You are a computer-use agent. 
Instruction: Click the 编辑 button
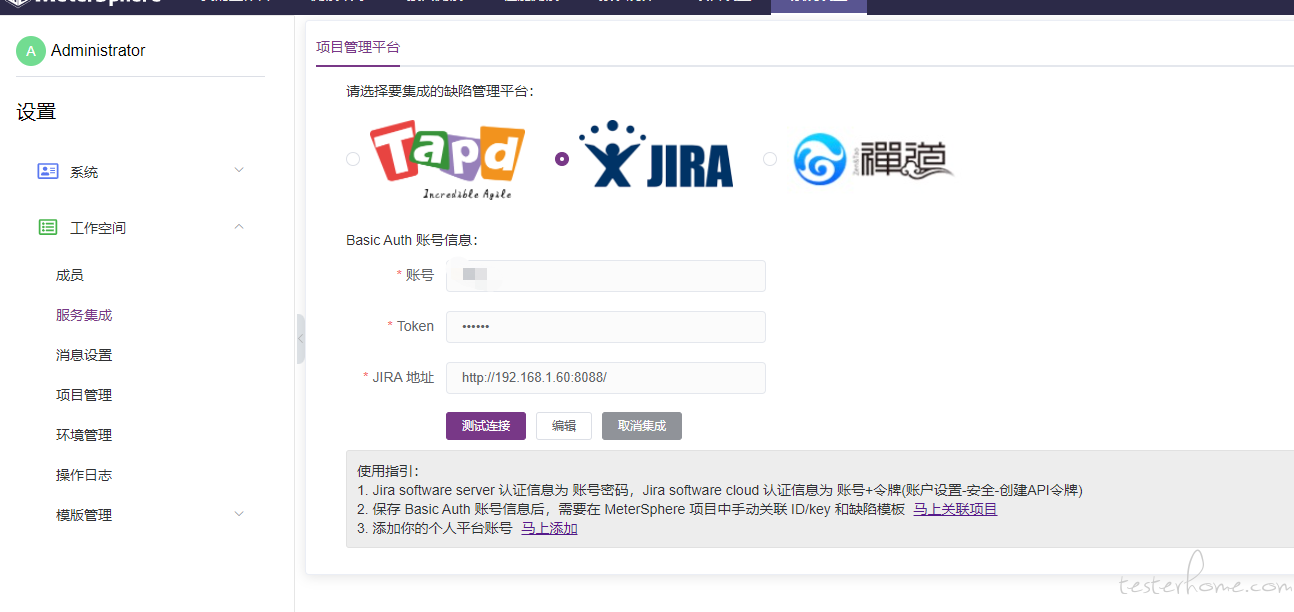coord(564,426)
